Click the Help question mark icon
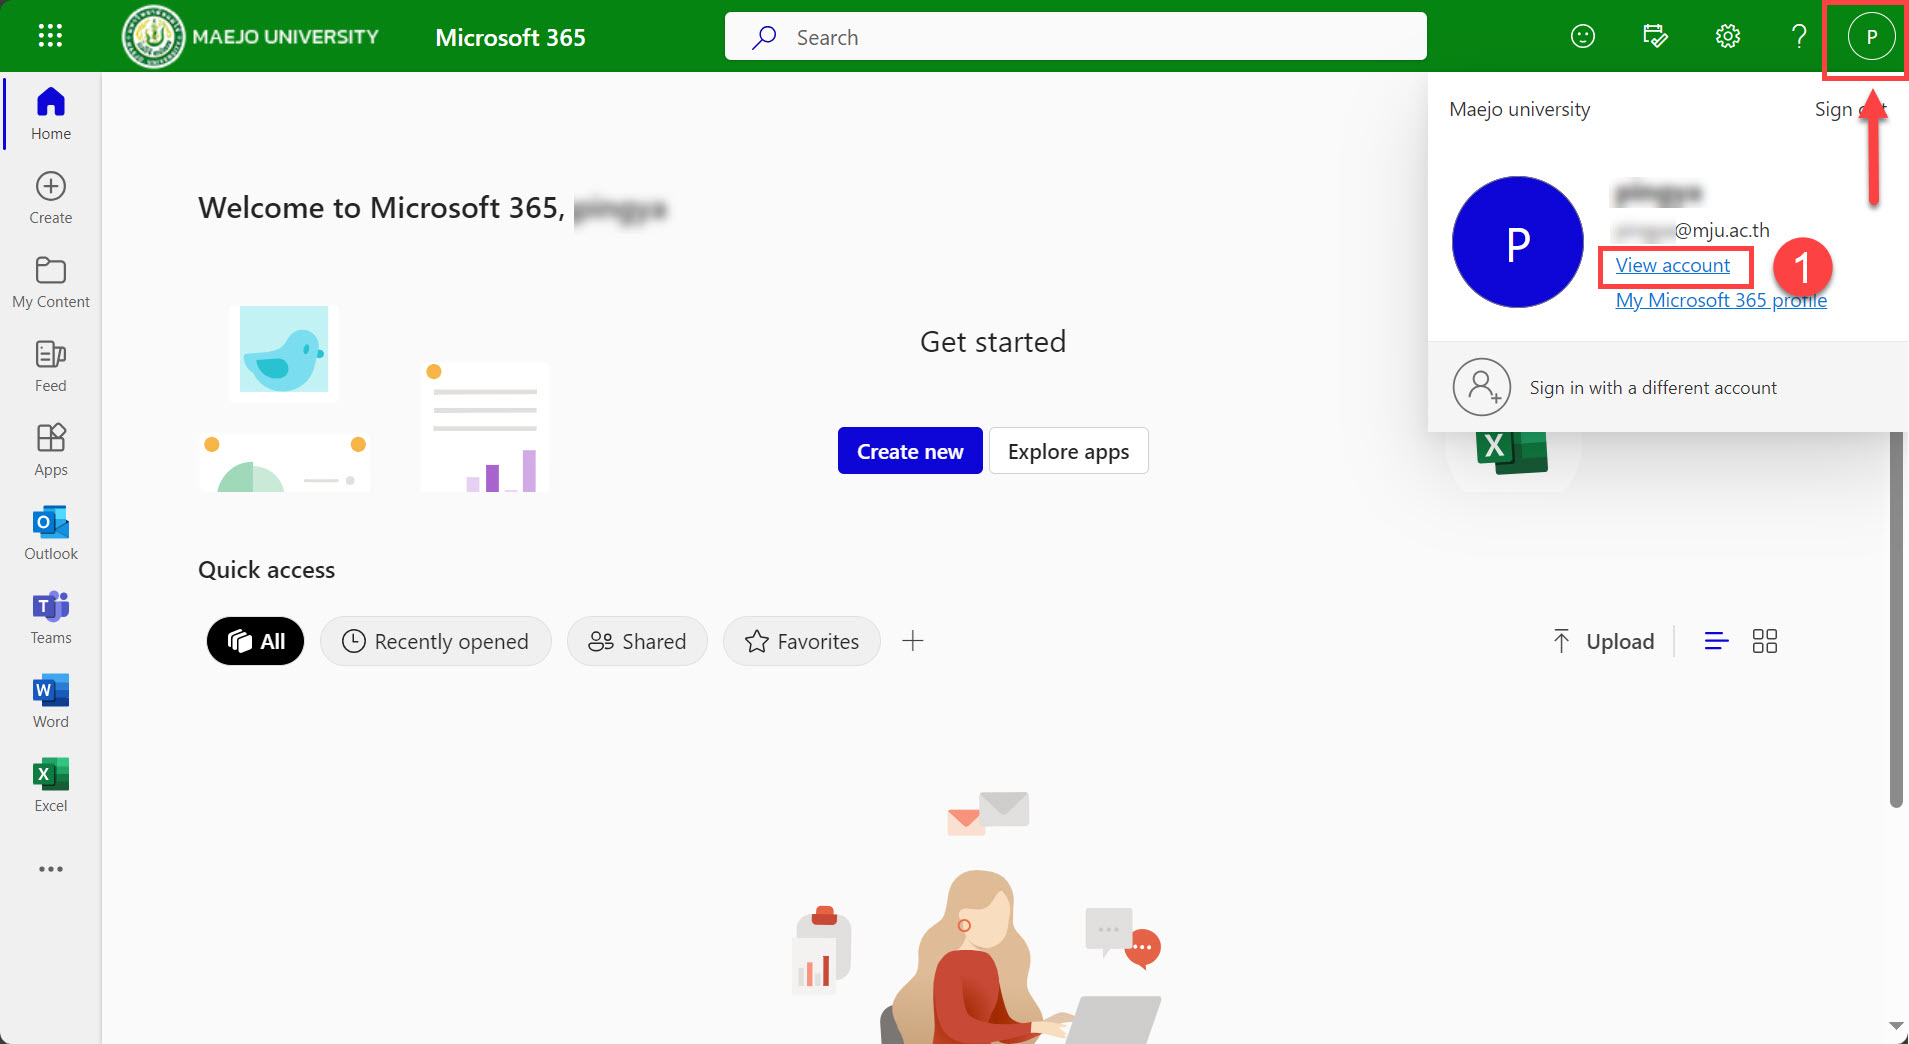Image resolution: width=1909 pixels, height=1044 pixels. coord(1798,37)
